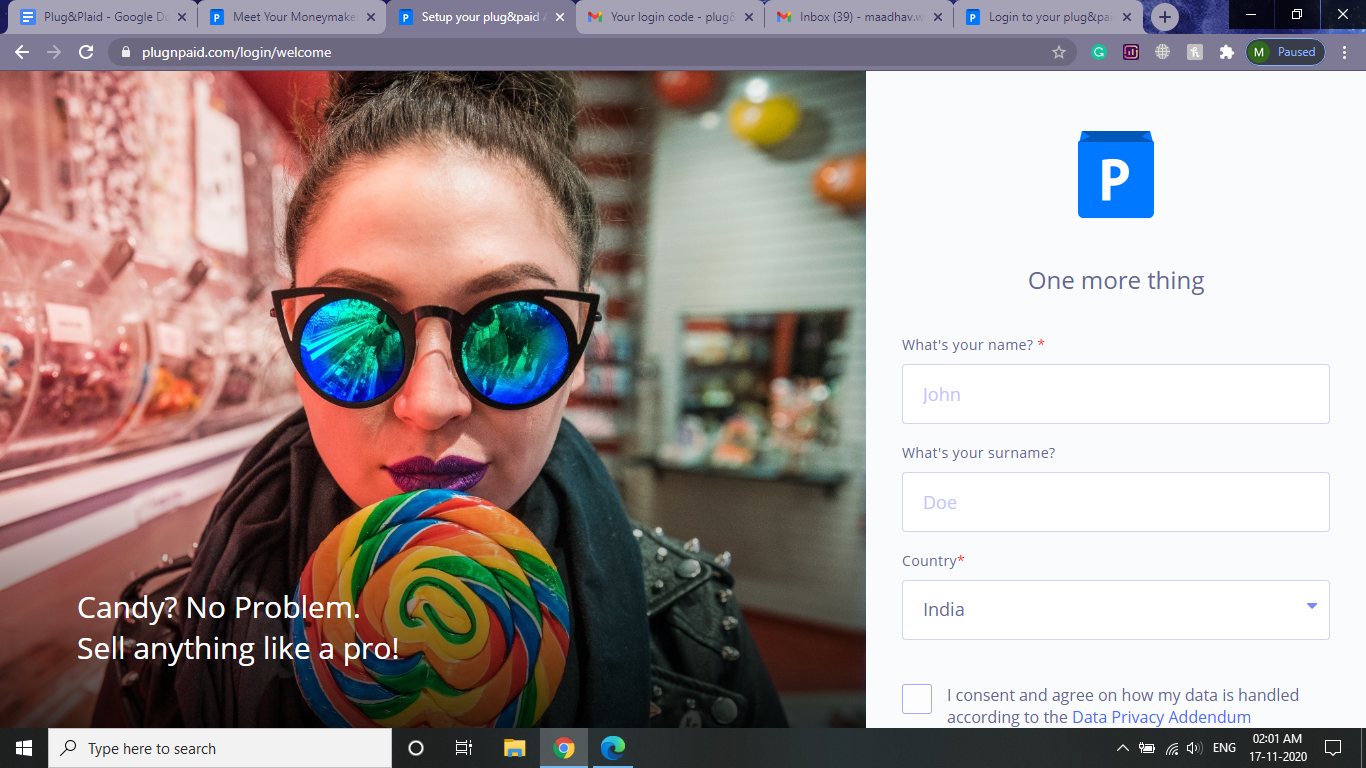Close the 'Plug&Plaid - Google D' tab
This screenshot has width=1366, height=768.
point(181,17)
